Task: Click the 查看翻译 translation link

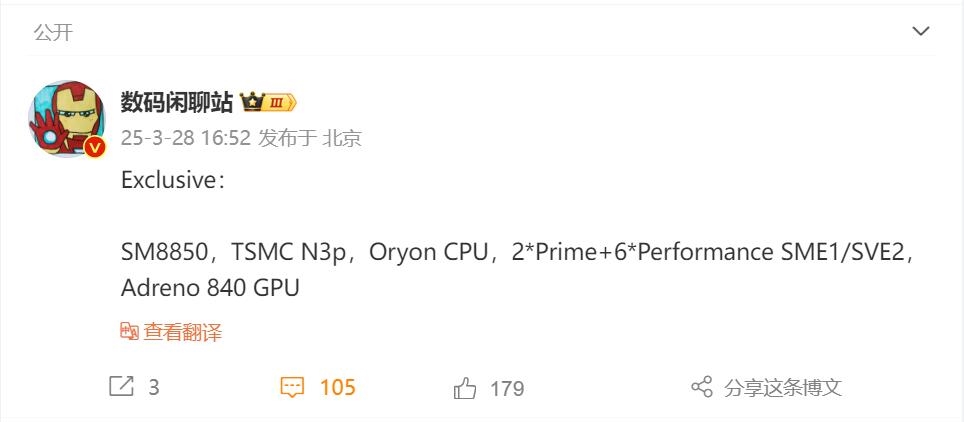Action: pyautogui.click(x=182, y=332)
